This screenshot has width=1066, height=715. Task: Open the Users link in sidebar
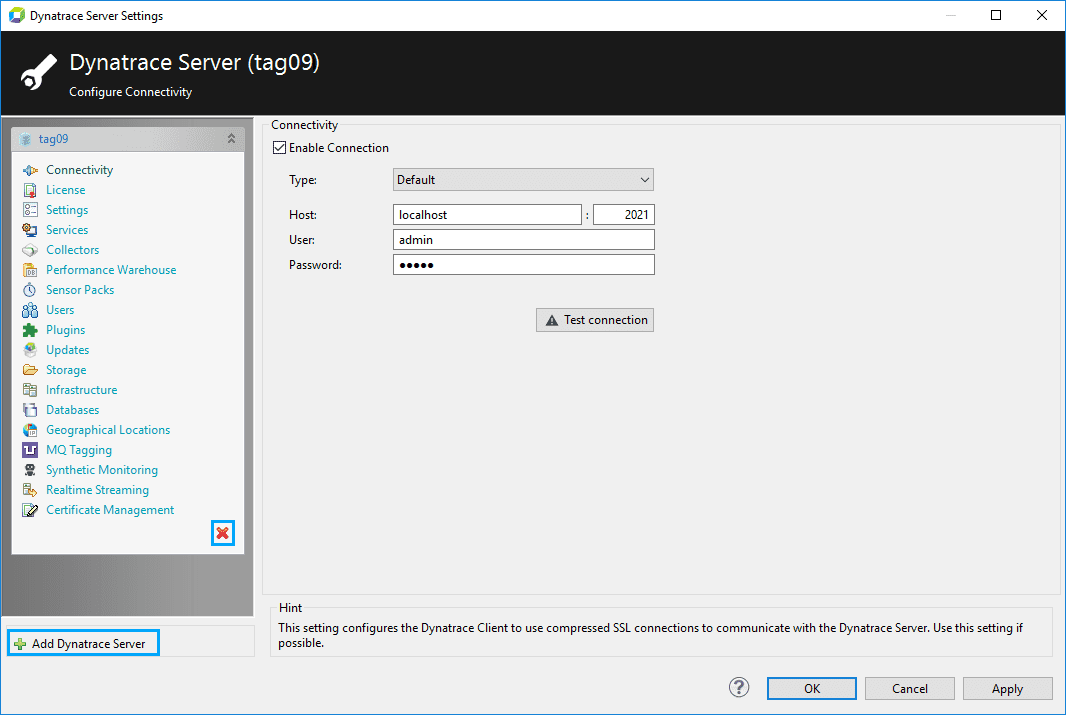tap(61, 310)
